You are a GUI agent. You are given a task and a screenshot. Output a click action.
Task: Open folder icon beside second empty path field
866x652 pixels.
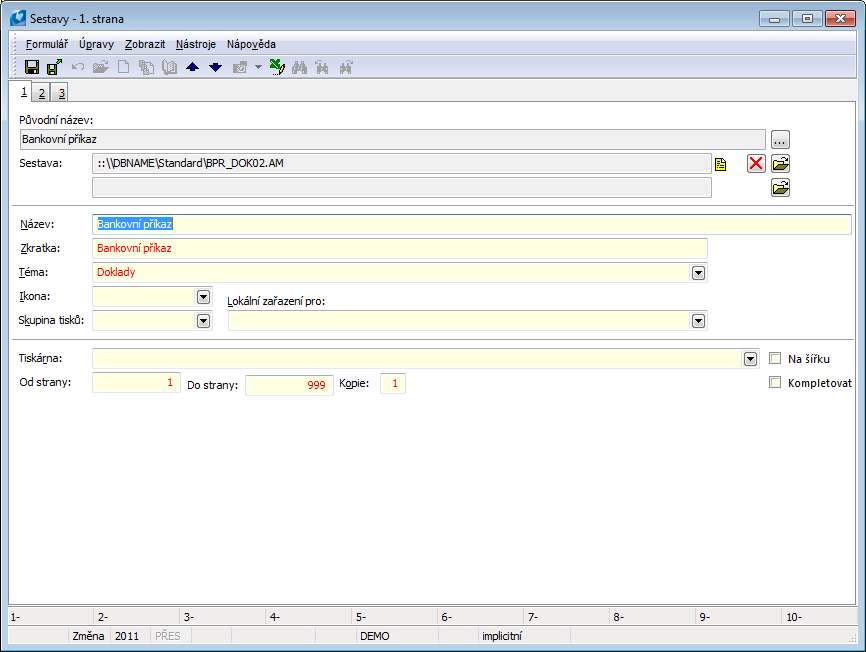(780, 188)
